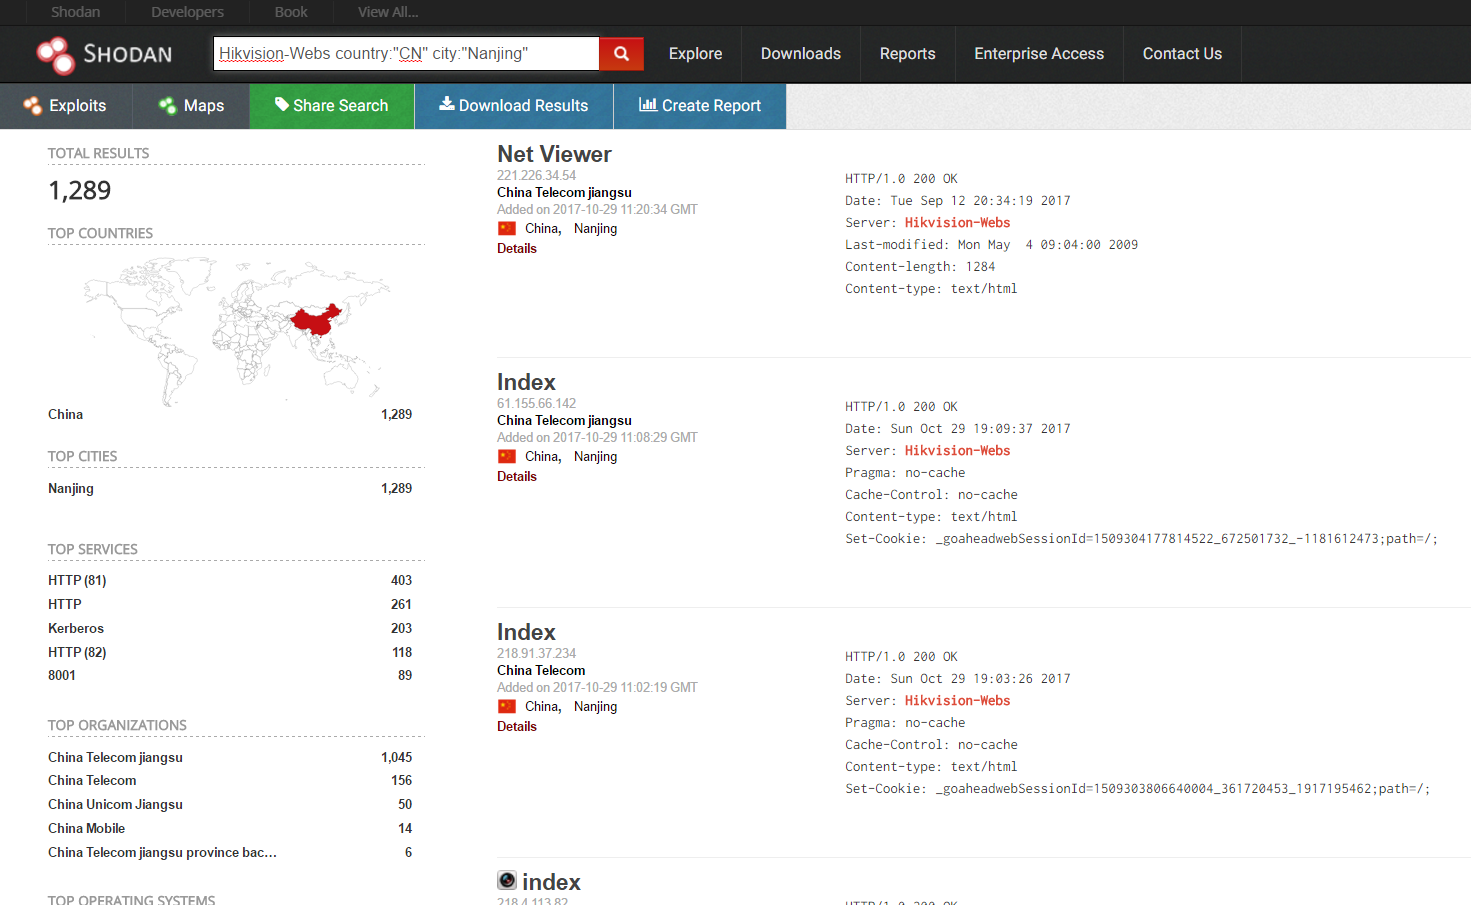Filter by plain HTTP service
The height and width of the screenshot is (905, 1471).
pyautogui.click(x=65, y=604)
